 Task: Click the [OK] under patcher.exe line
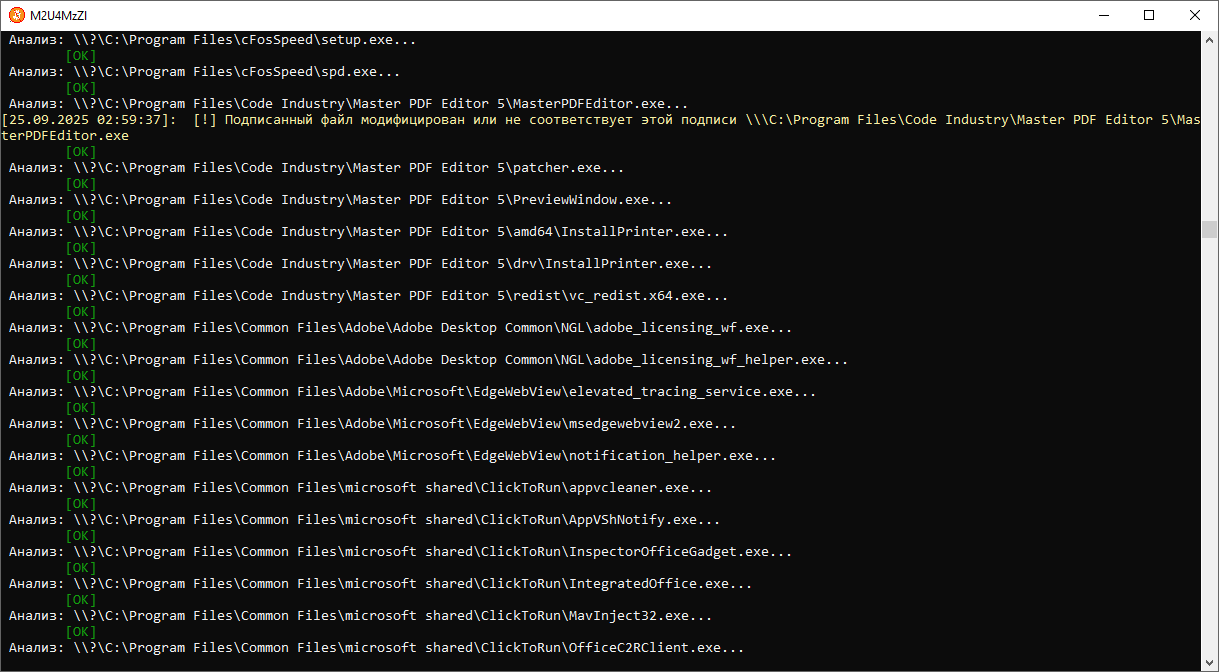coord(81,184)
